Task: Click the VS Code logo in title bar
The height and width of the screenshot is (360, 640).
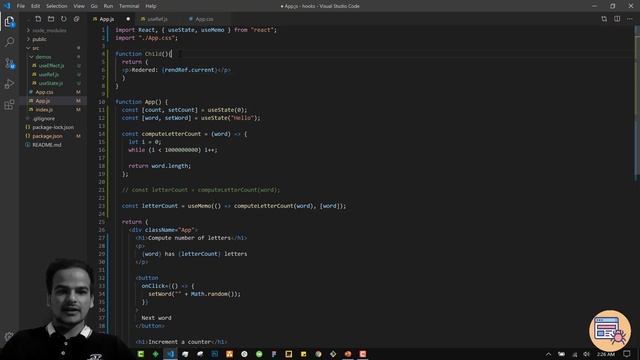Action: click(x=7, y=6)
